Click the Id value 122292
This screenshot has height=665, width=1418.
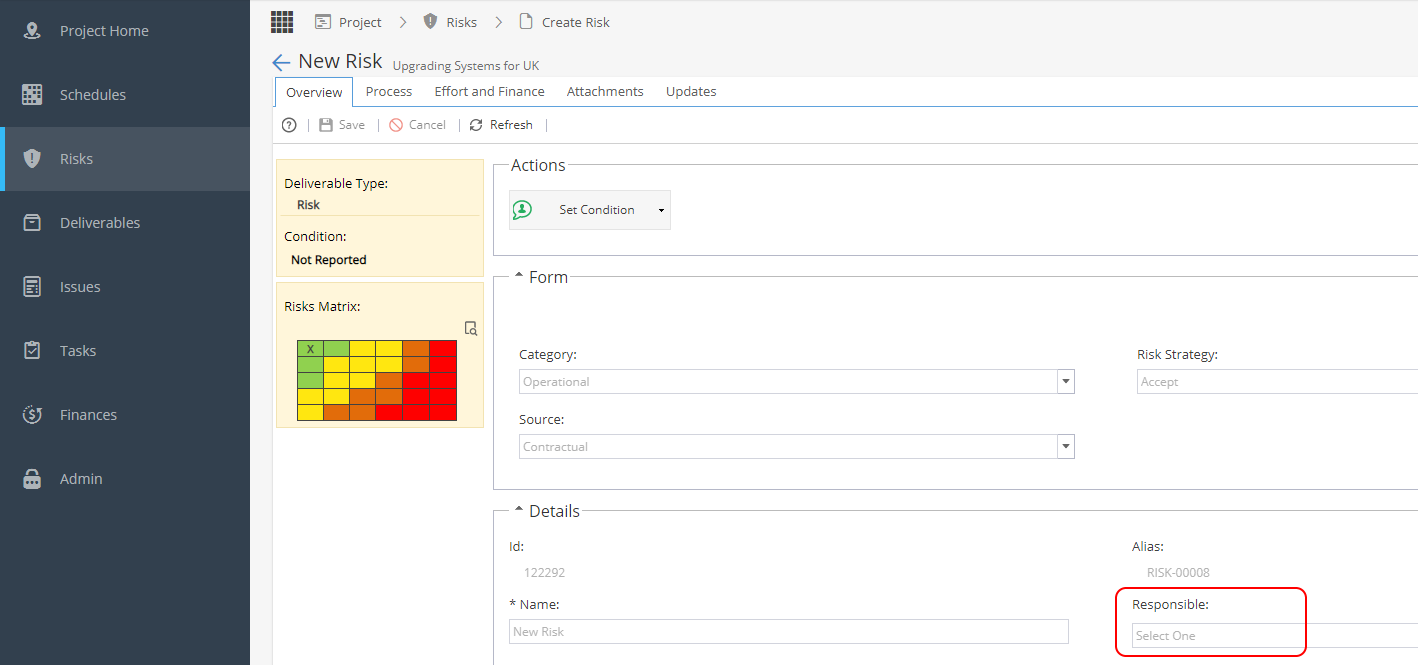544,573
